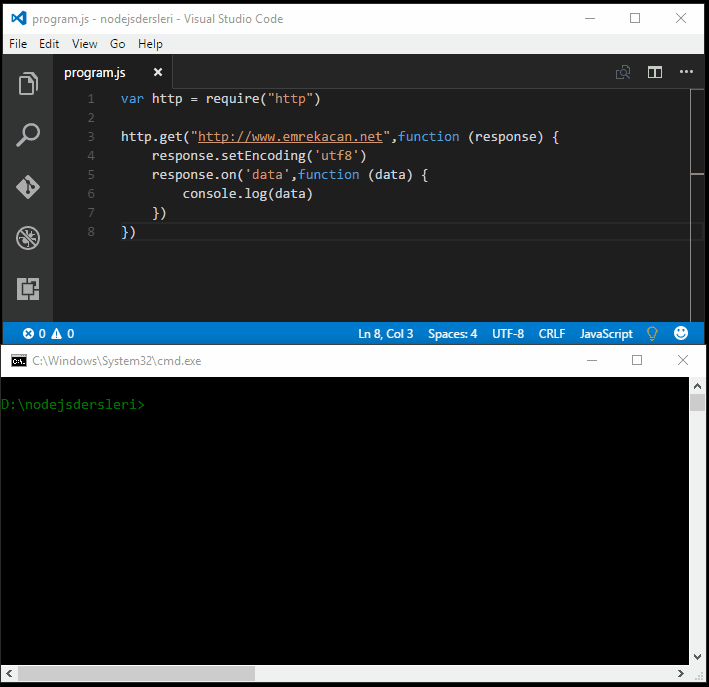
Task: Close the program.js editor tab
Action: click(158, 72)
